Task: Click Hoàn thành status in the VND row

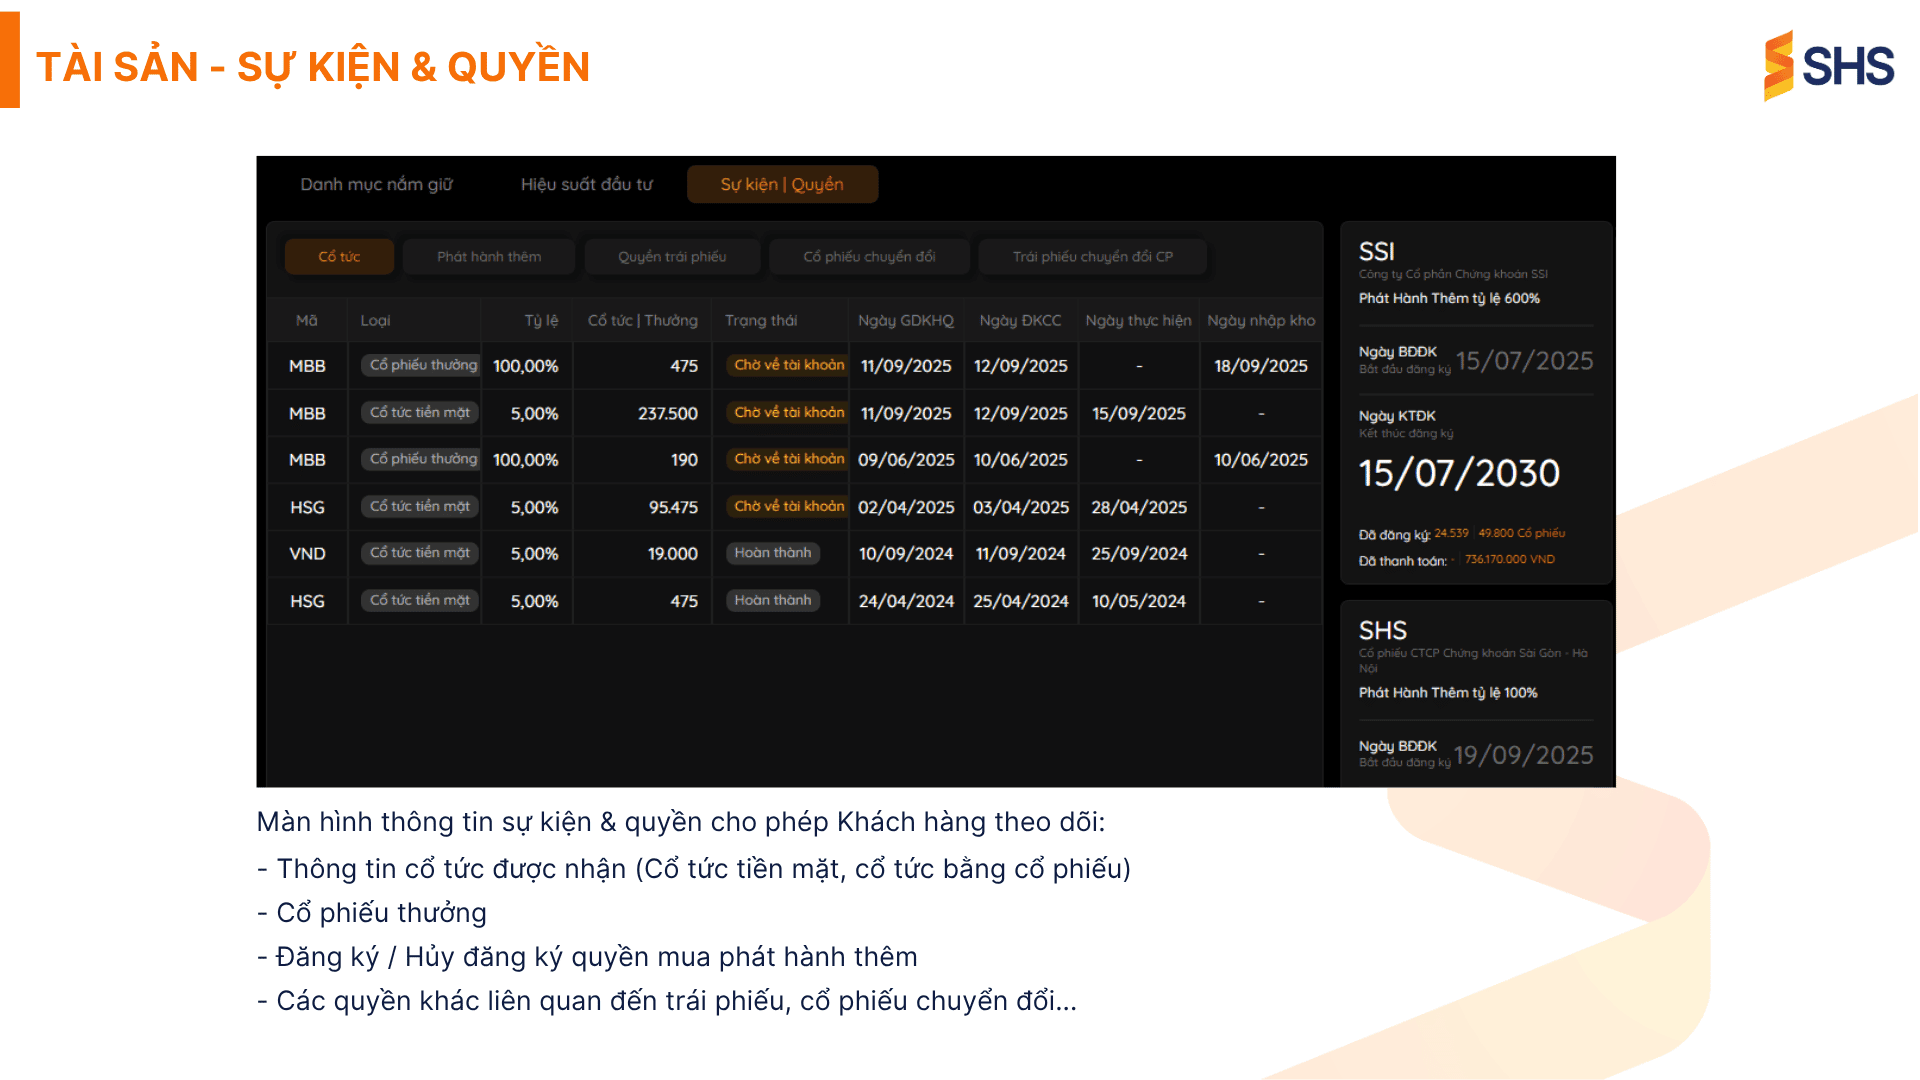Action: 773,553
